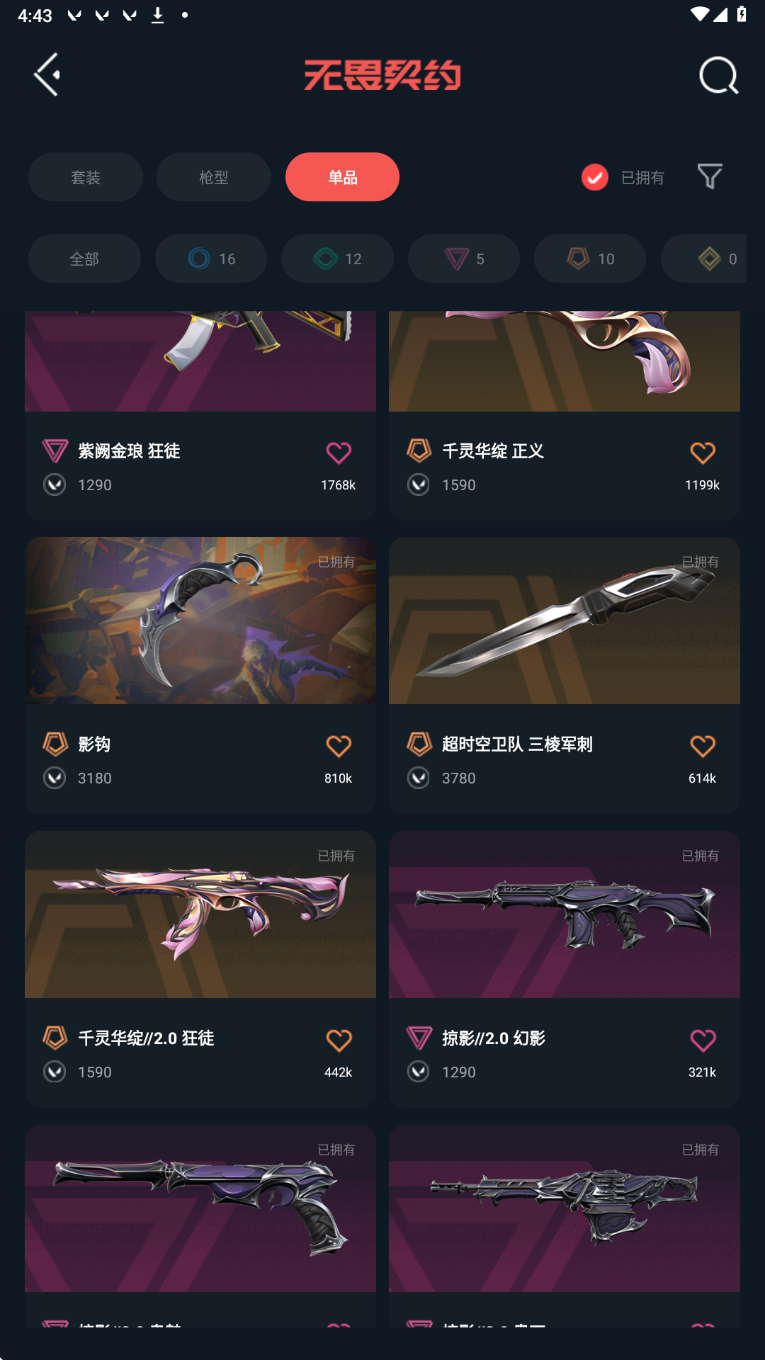The width and height of the screenshot is (765, 1360).
Task: Filter by blue circle tier showing 16
Action: (211, 259)
